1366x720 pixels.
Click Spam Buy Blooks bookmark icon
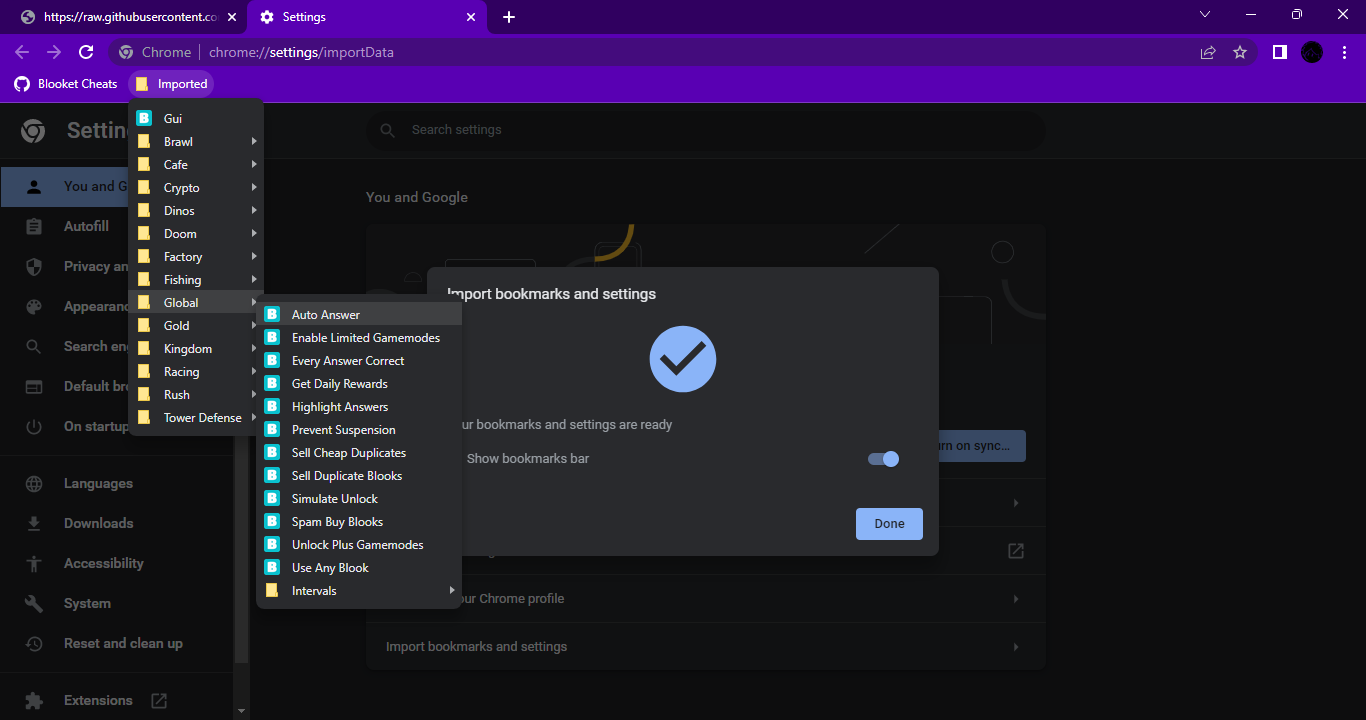pyautogui.click(x=271, y=521)
